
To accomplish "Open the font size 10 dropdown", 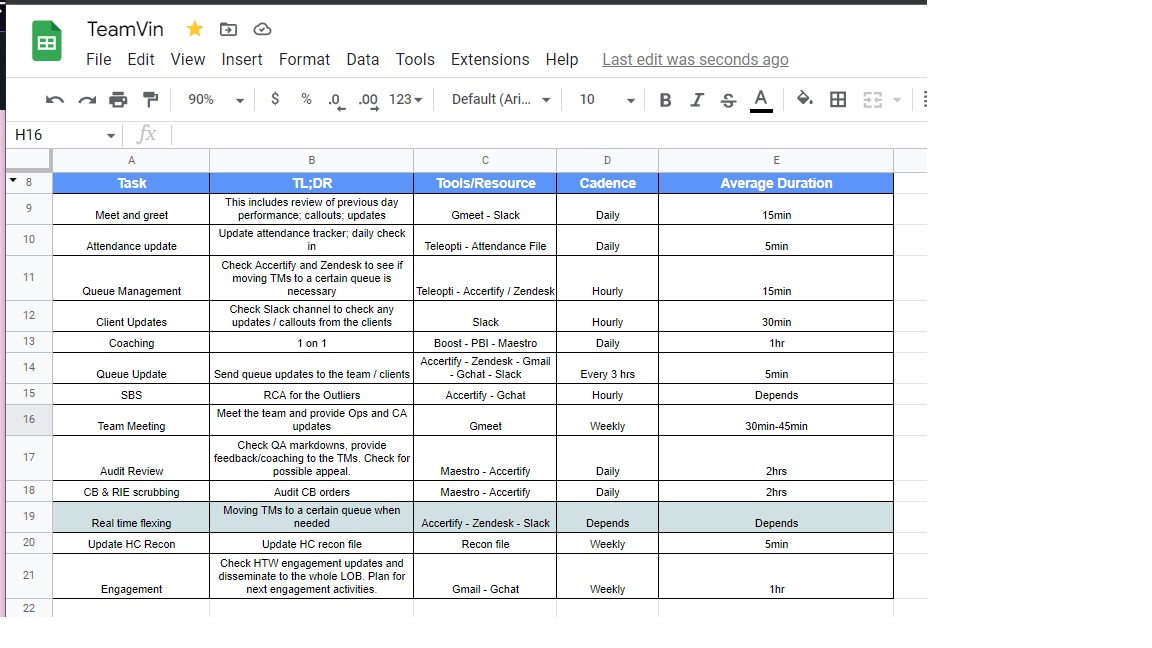I will click(x=607, y=99).
